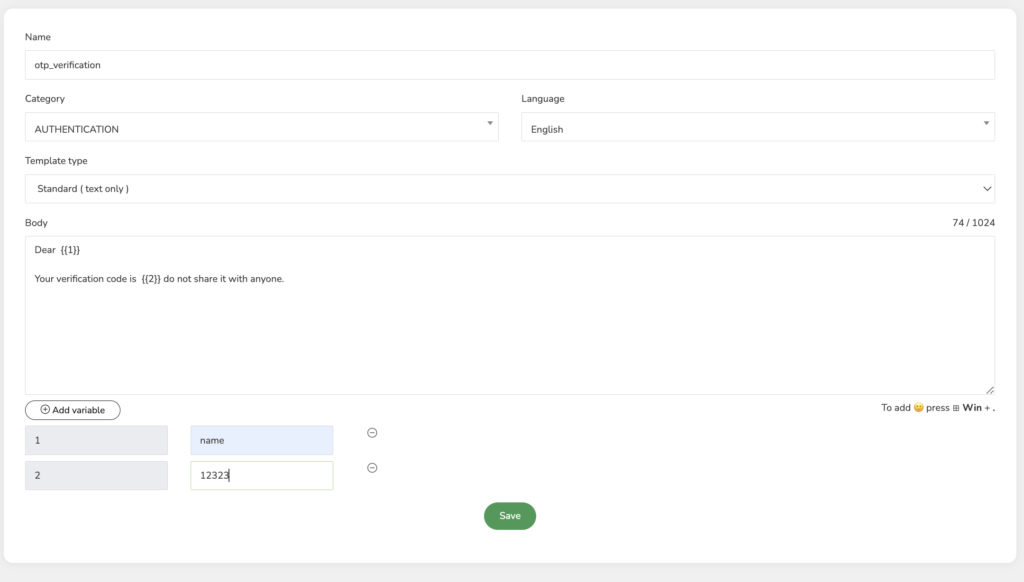Select the English language field
This screenshot has width=1024, height=582.
758,127
